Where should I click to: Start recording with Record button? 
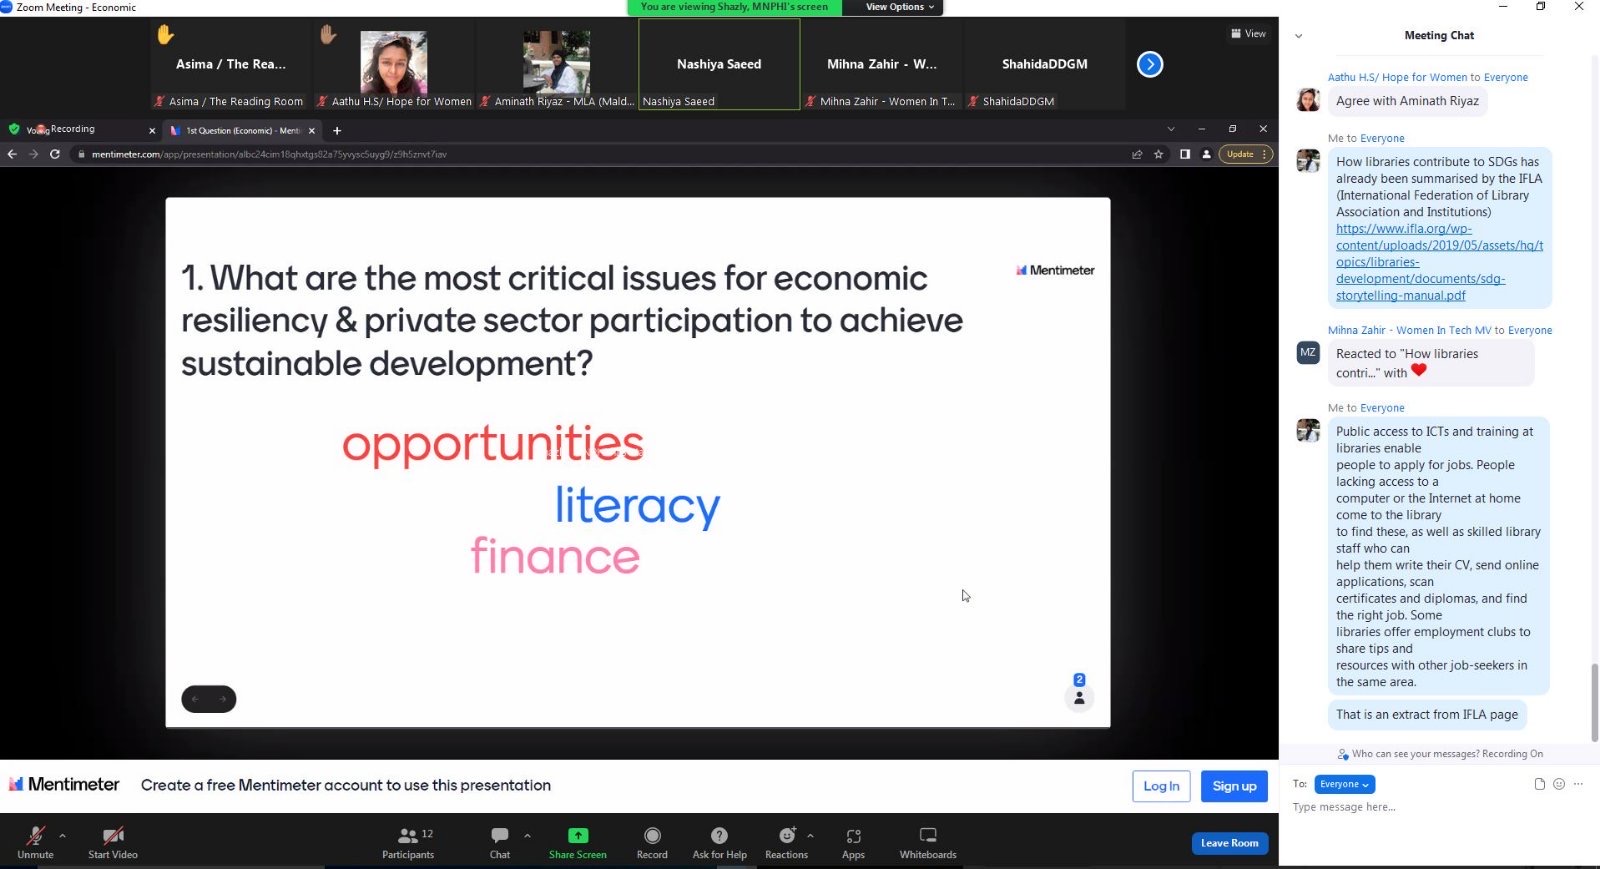[652, 836]
